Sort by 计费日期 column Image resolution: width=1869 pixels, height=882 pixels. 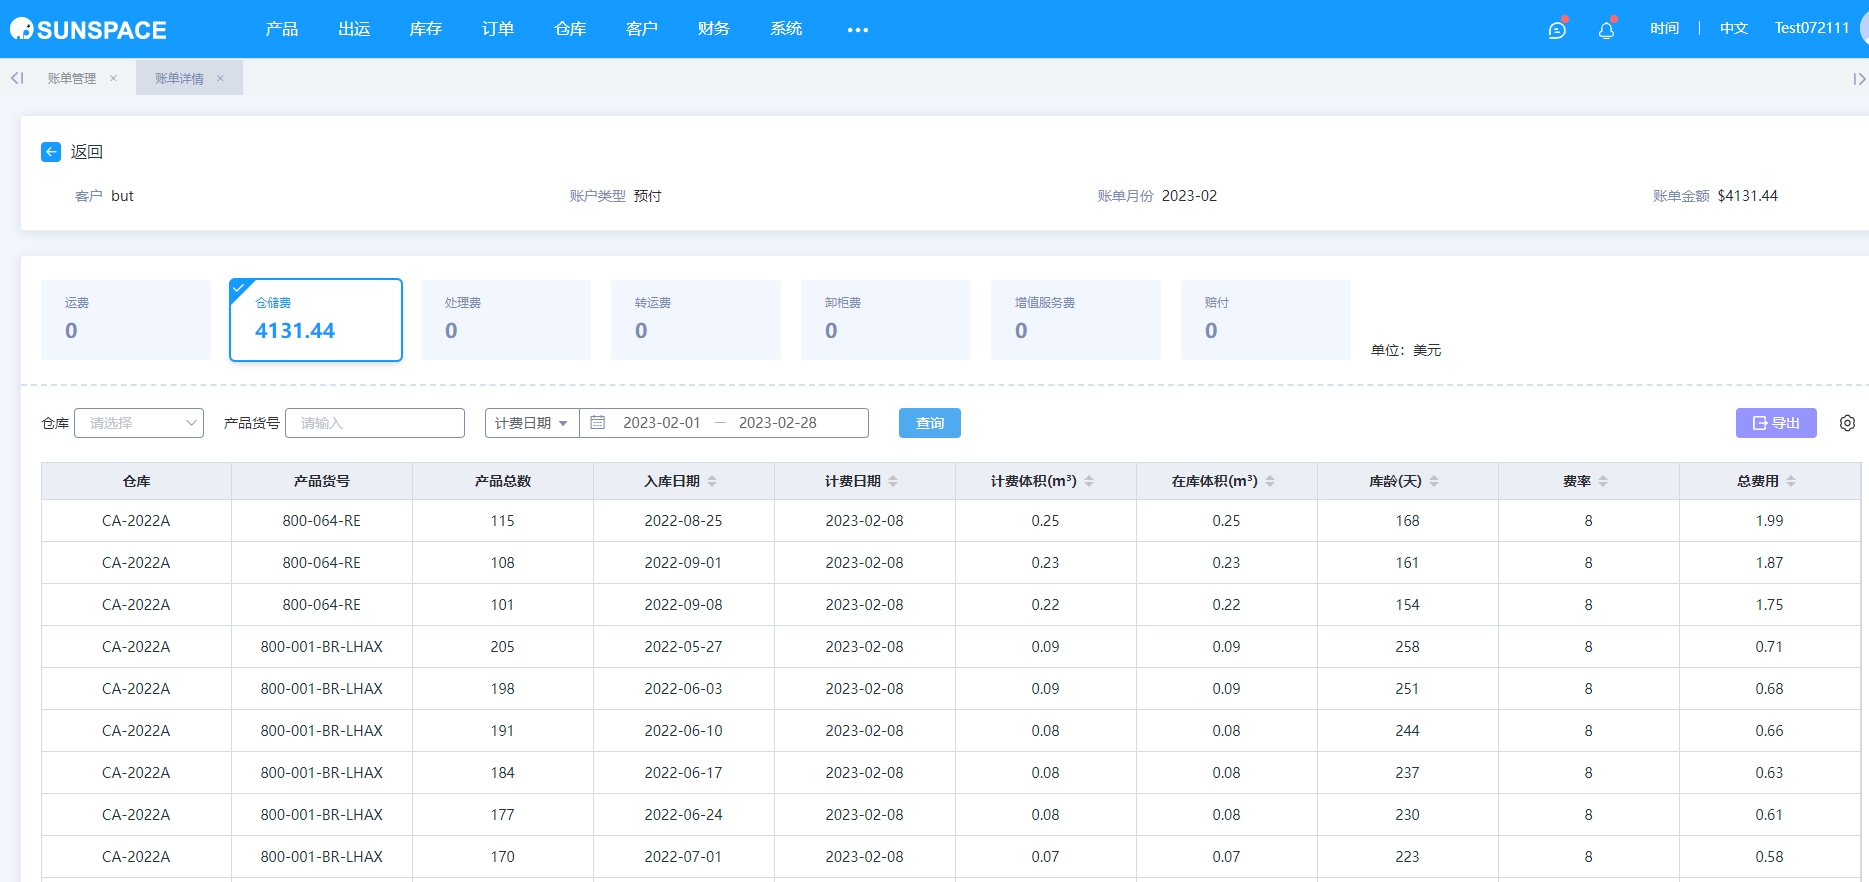click(x=893, y=481)
